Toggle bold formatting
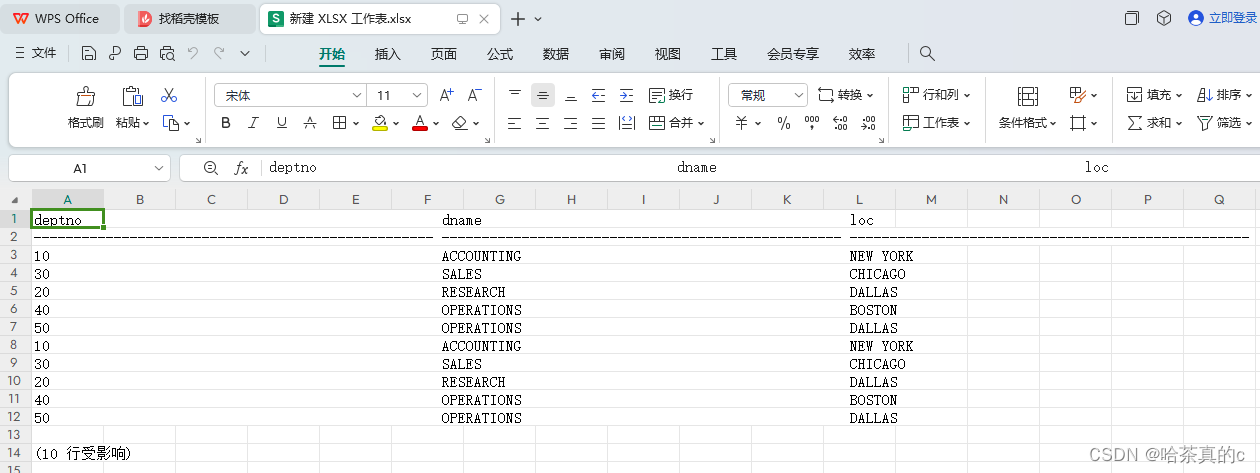The height and width of the screenshot is (473, 1260). coord(226,123)
